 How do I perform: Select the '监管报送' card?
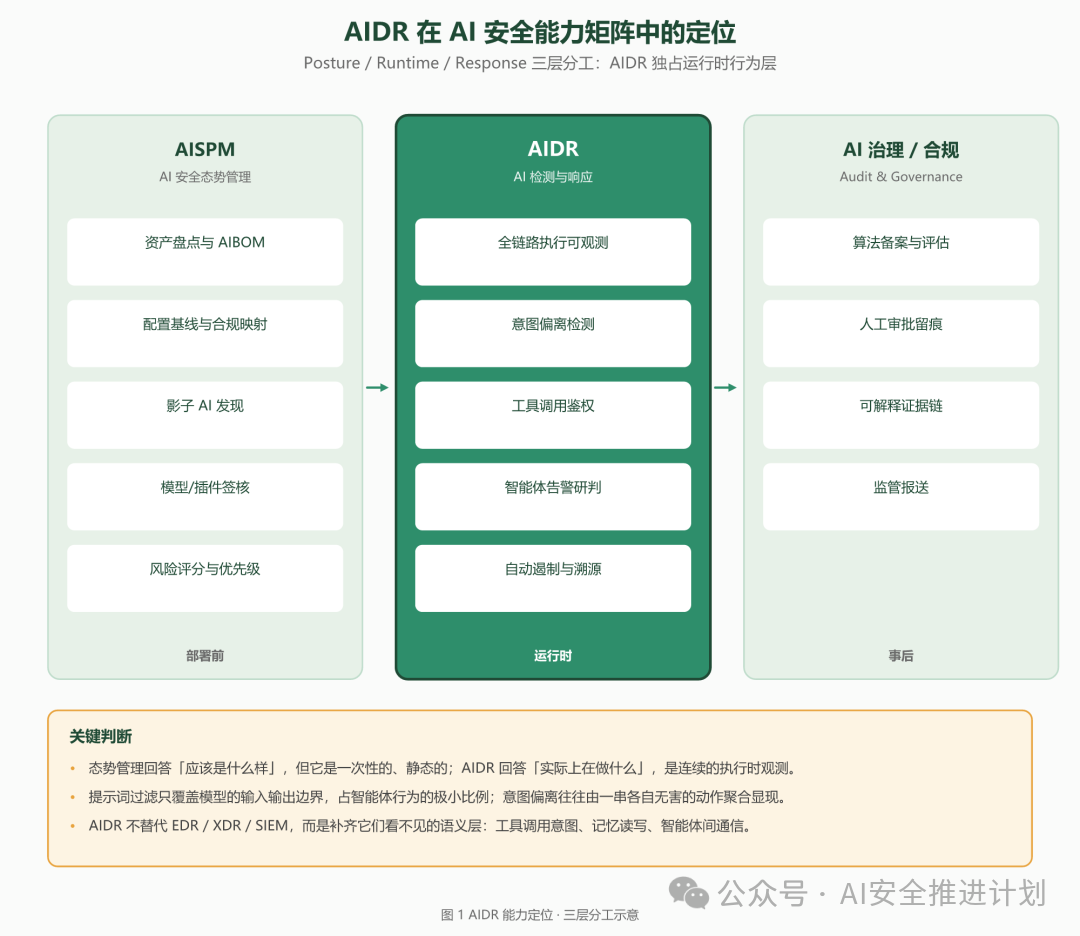901,497
